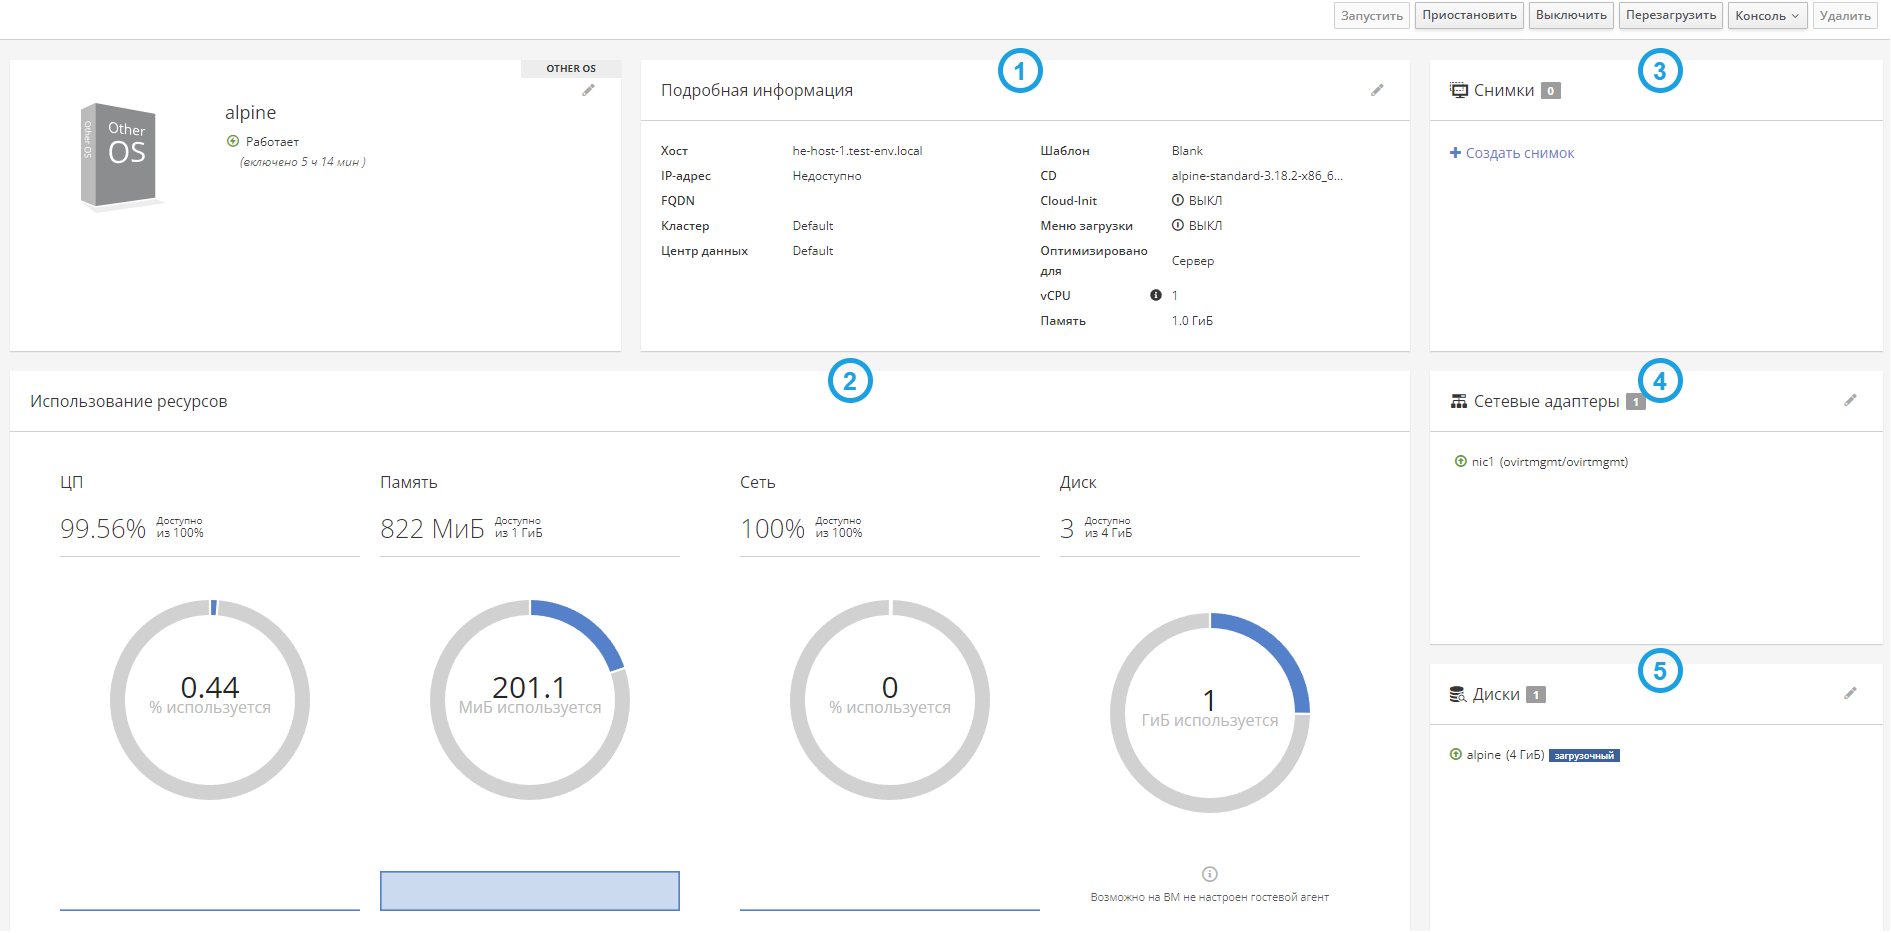
Task: Click the vCPU info icon
Action: point(1156,295)
